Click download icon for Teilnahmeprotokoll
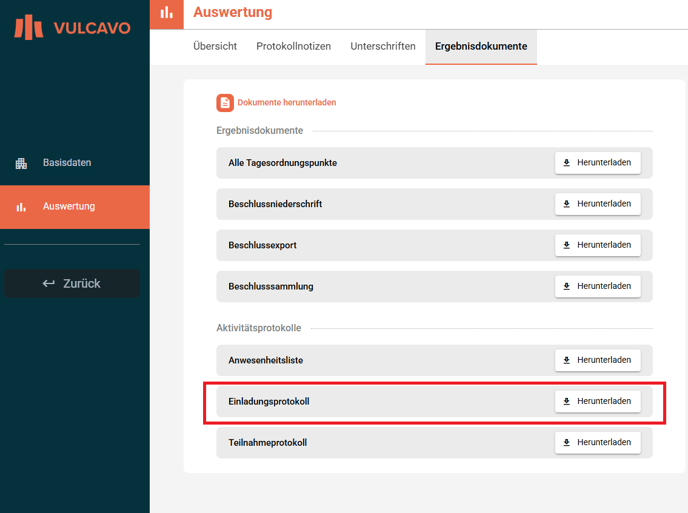Viewport: 688px width, 513px height. 567,442
